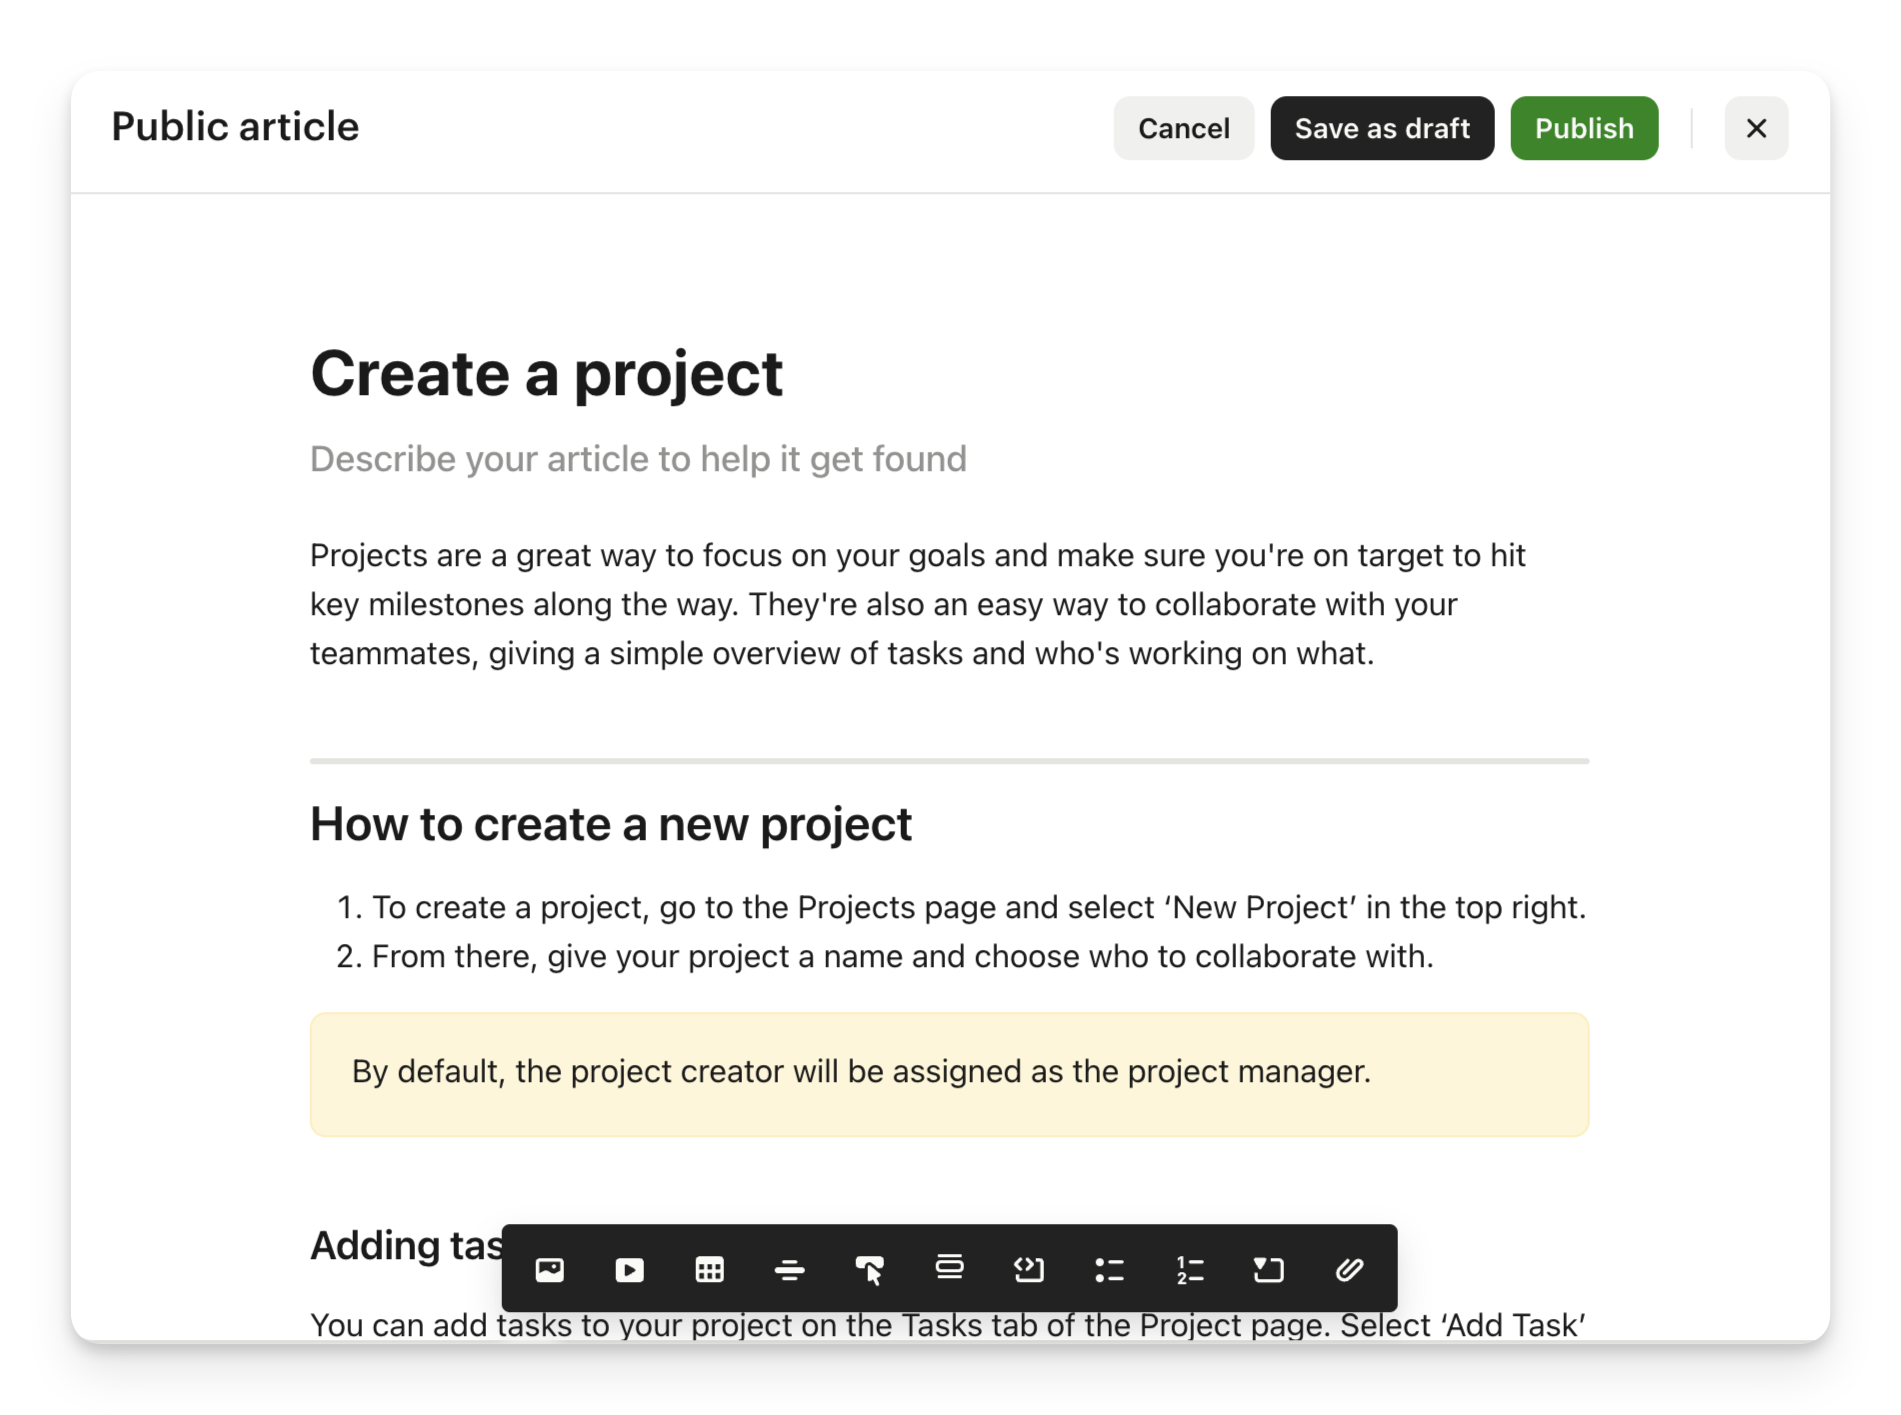The width and height of the screenshot is (1901, 1415).
Task: Add a horizontal divider from the toolbar
Action: click(789, 1269)
